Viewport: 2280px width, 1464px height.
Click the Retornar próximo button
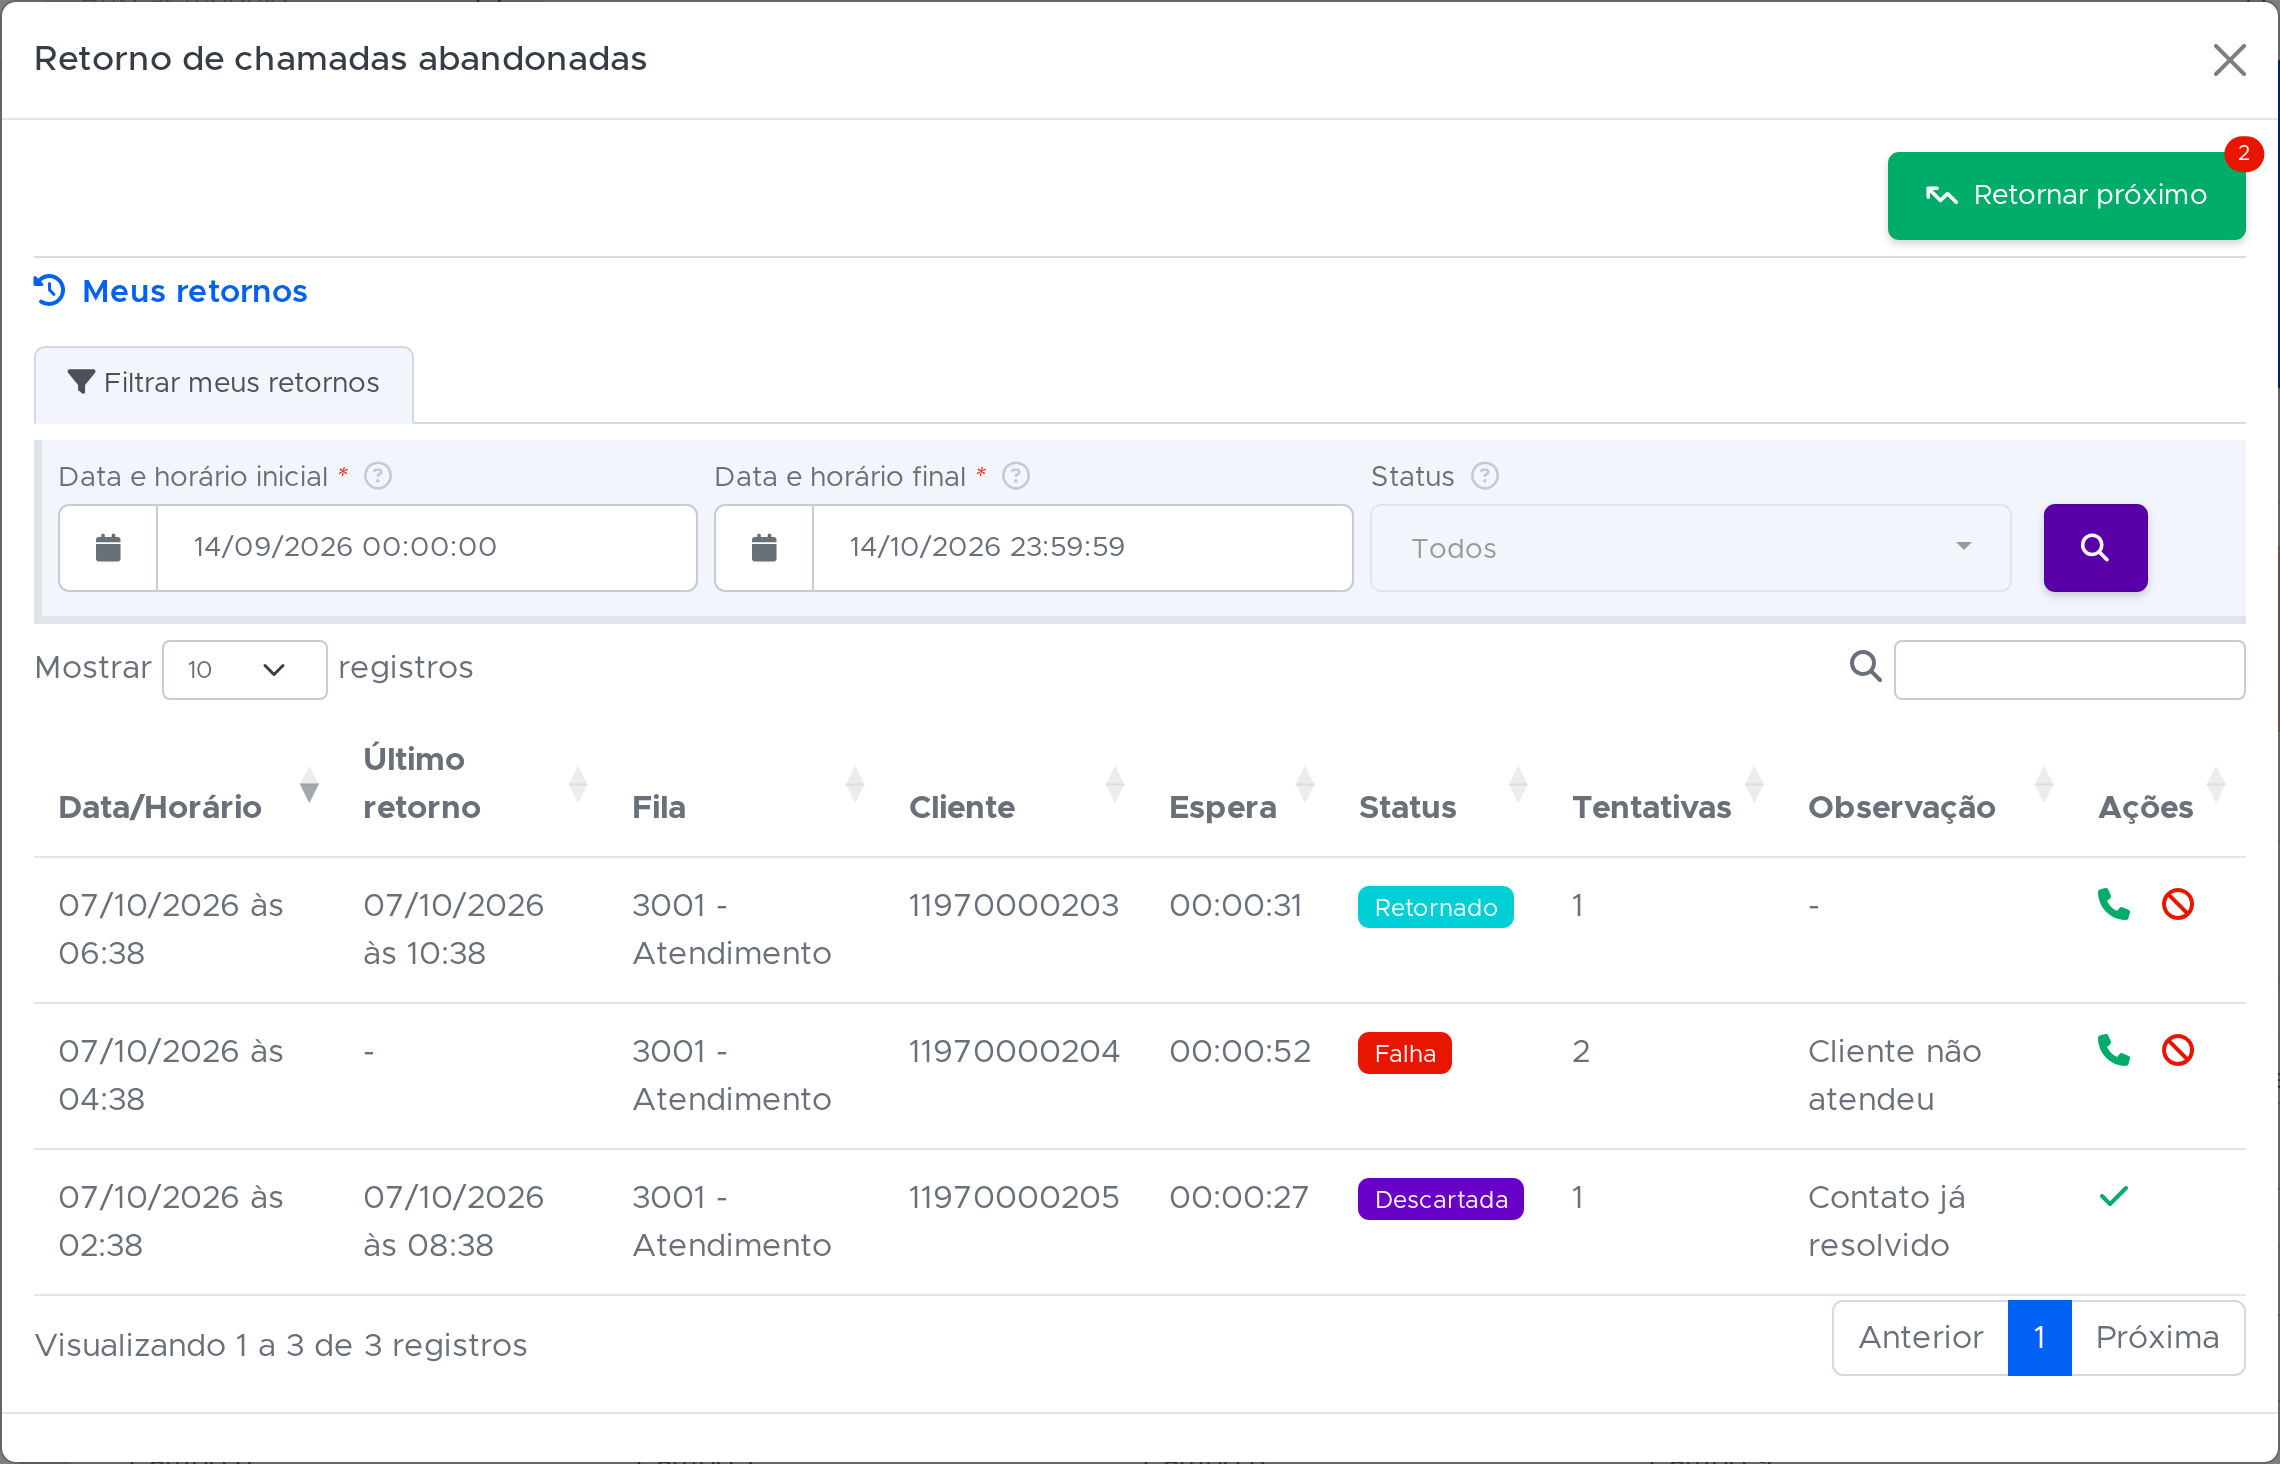point(2066,196)
